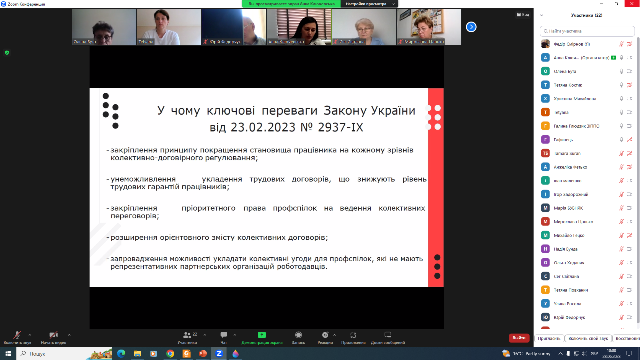Screen dimensions: 640x360
Task: Toggle microphone icon in blue Т participant row
Action: (622, 85)
